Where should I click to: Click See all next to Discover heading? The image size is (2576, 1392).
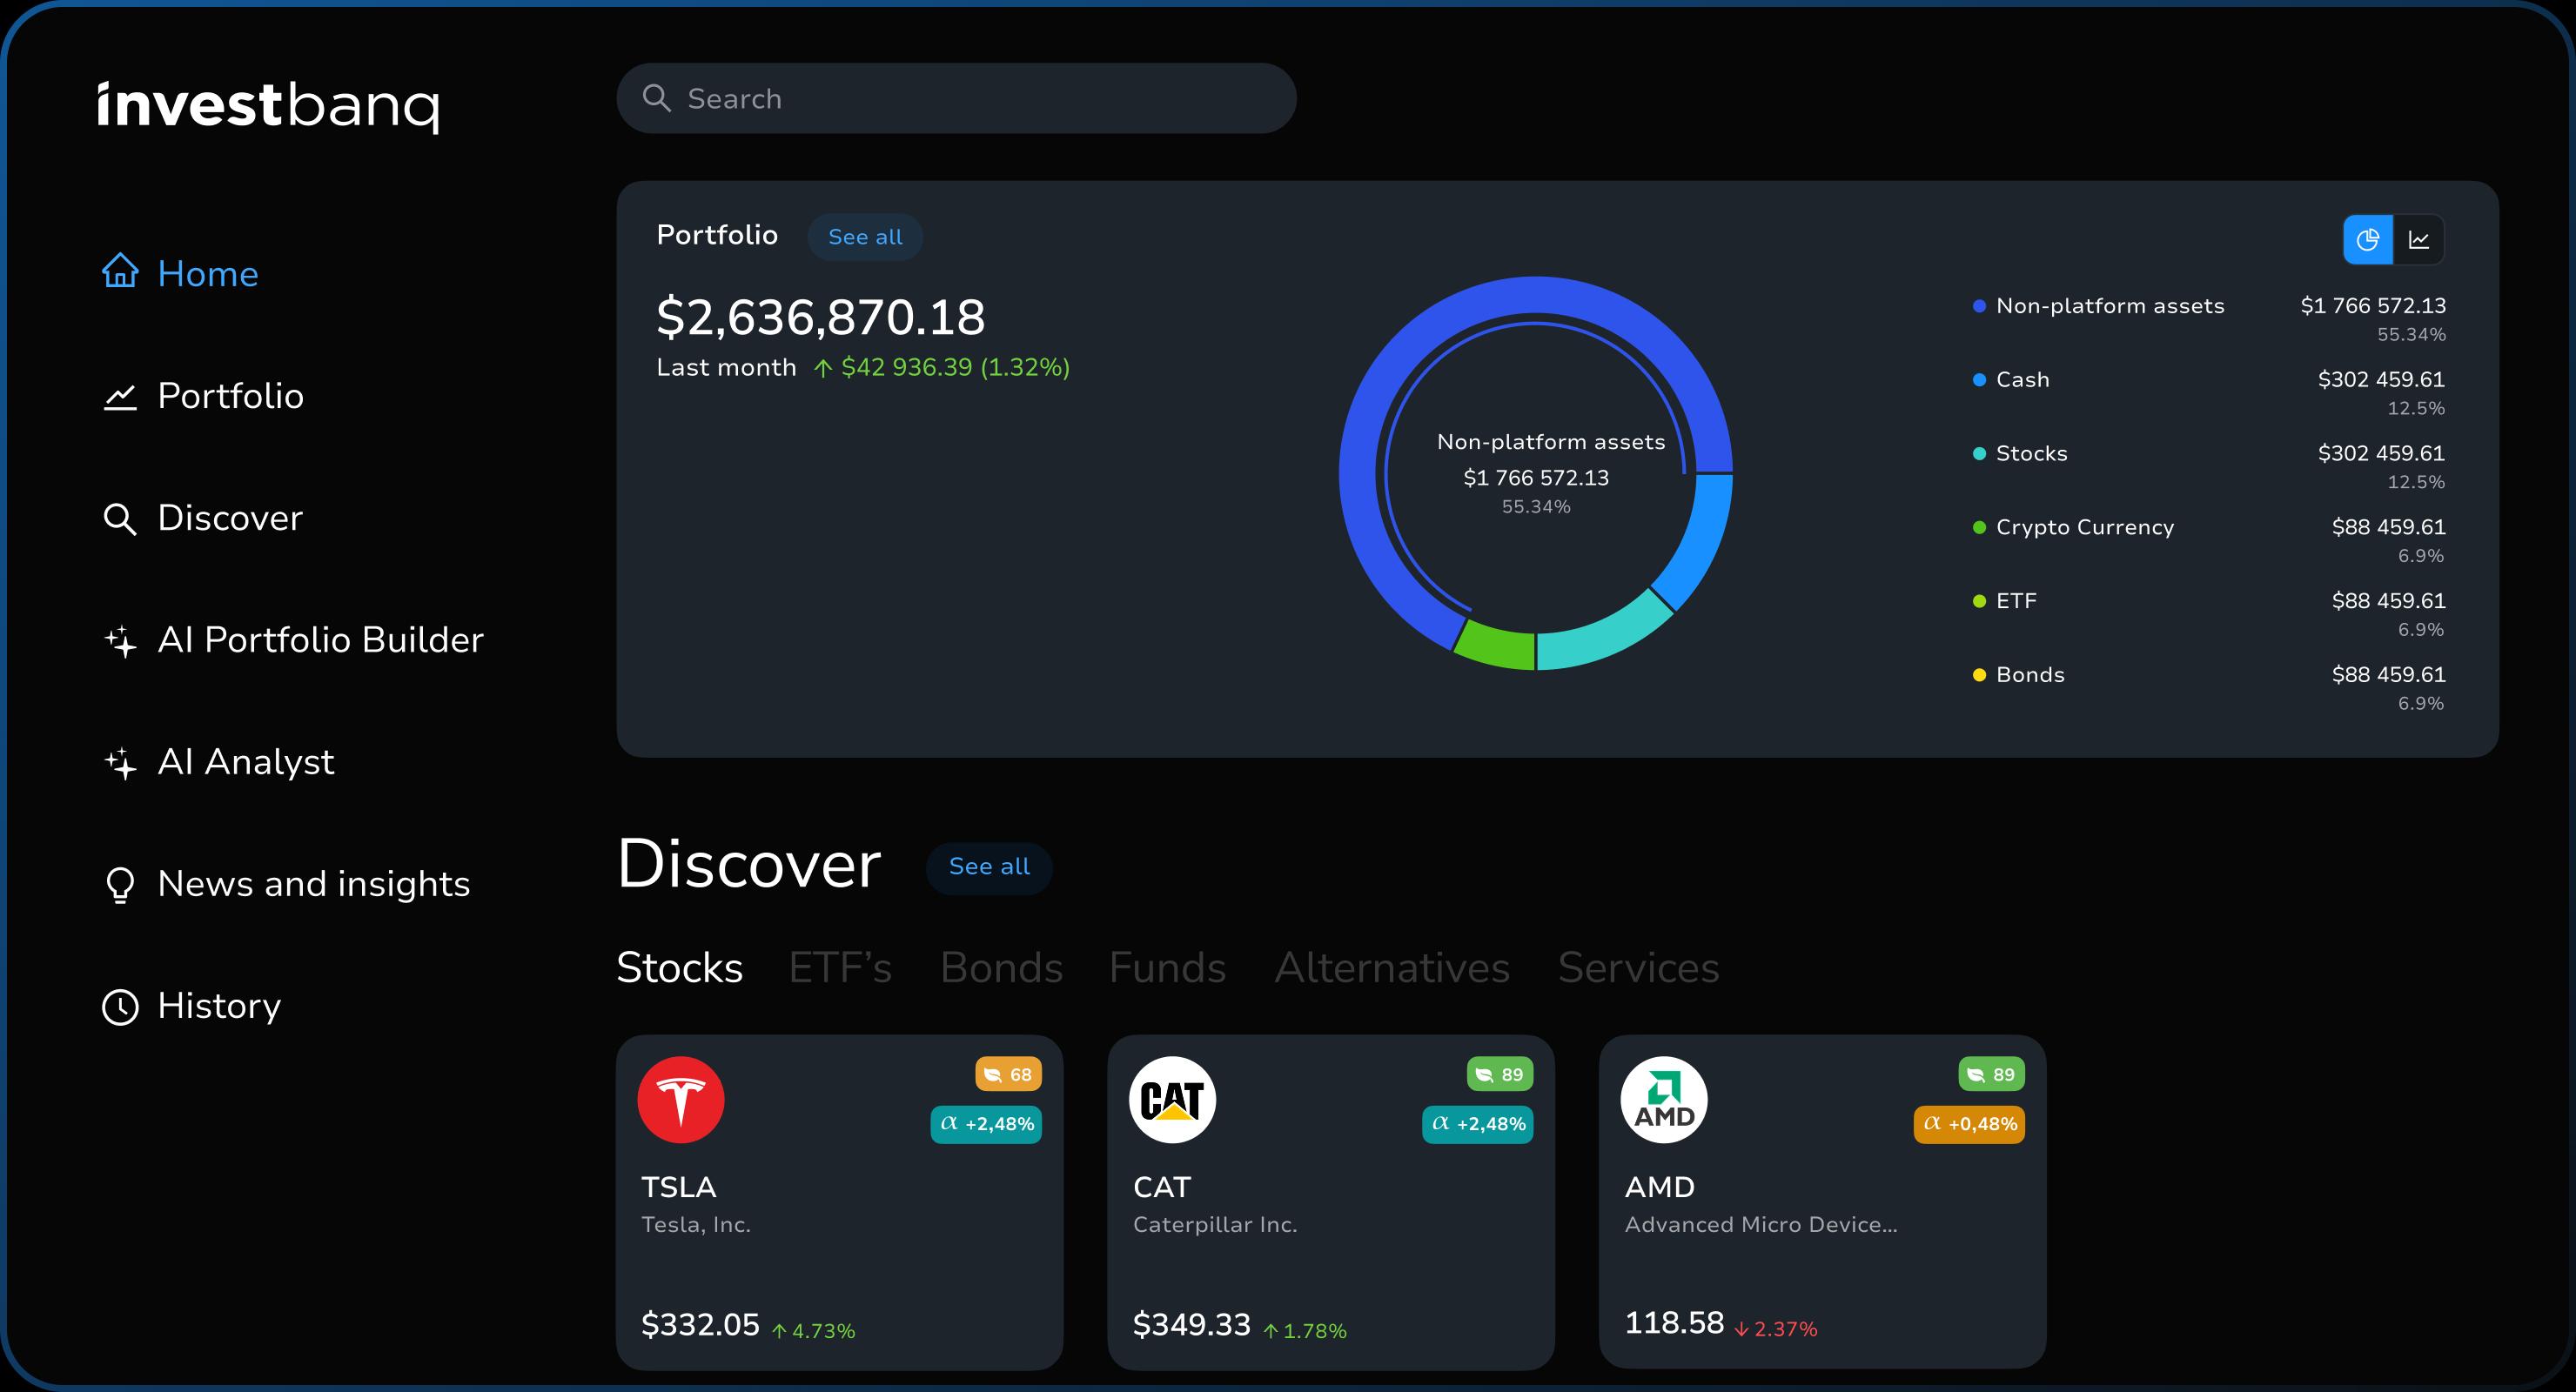989,867
